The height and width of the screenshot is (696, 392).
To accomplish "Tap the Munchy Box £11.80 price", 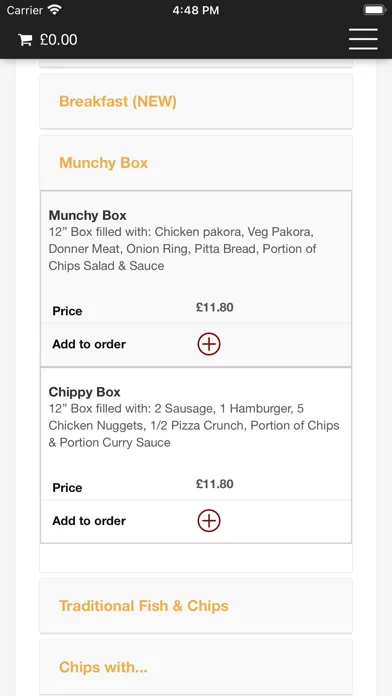I will coord(214,307).
